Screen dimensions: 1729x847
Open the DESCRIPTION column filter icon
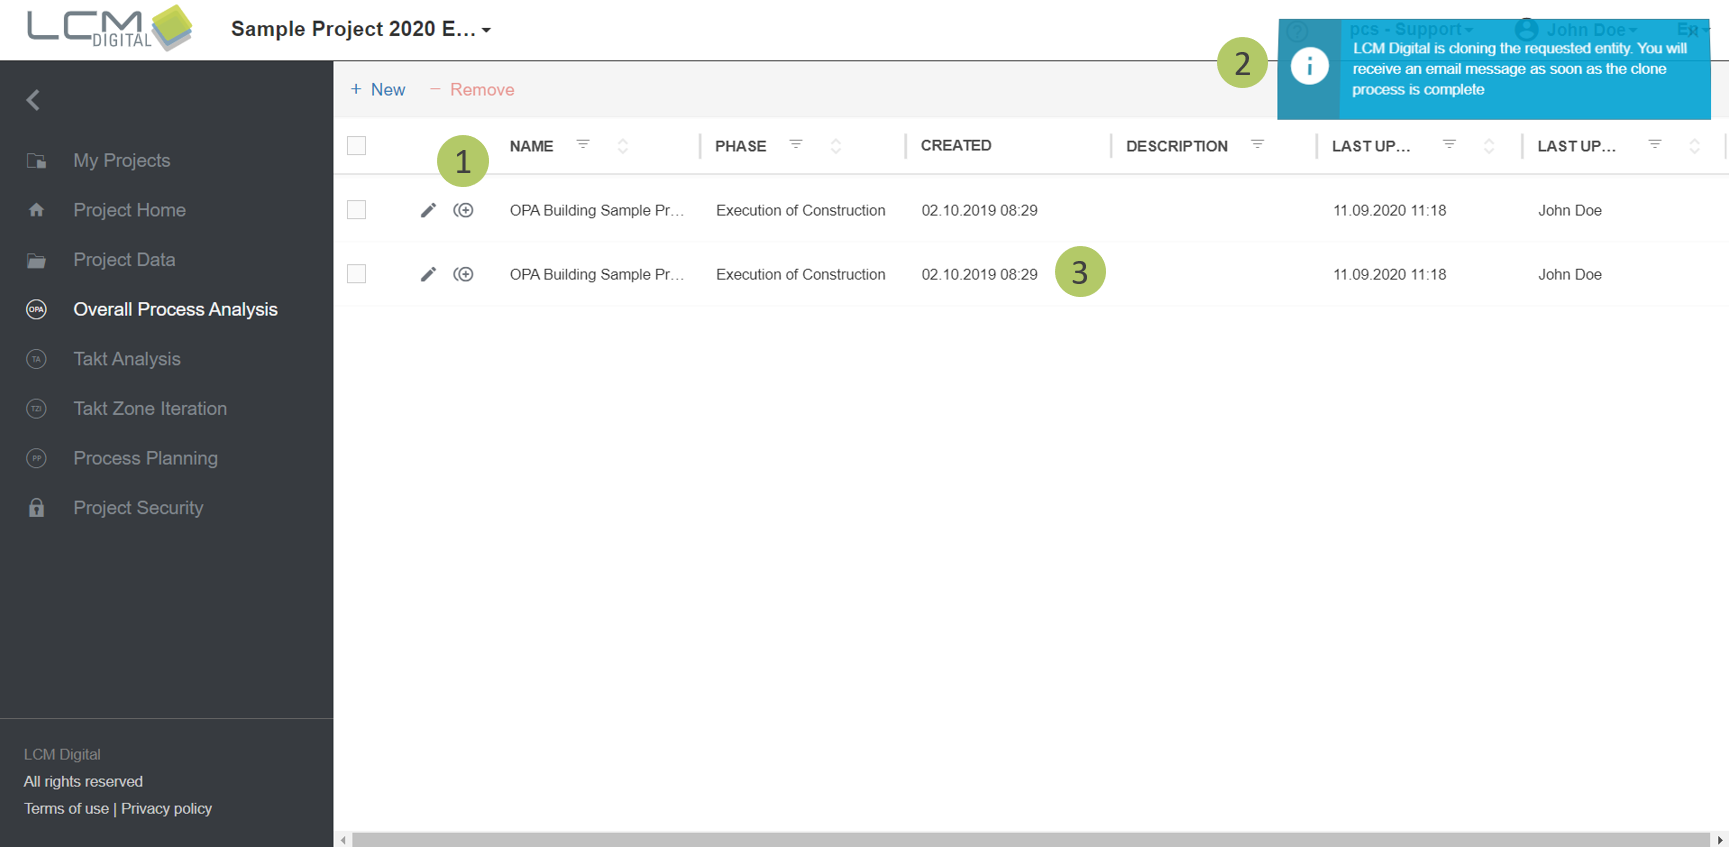[1257, 145]
